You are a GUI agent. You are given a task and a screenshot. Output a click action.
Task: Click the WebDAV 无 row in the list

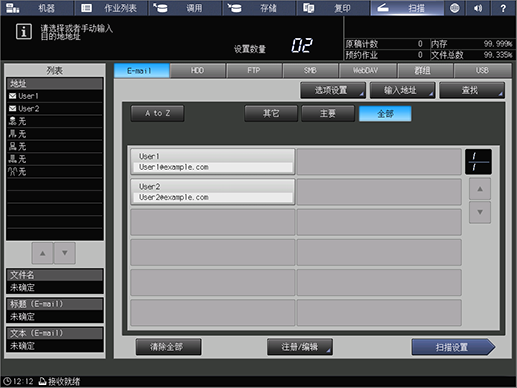click(55, 159)
